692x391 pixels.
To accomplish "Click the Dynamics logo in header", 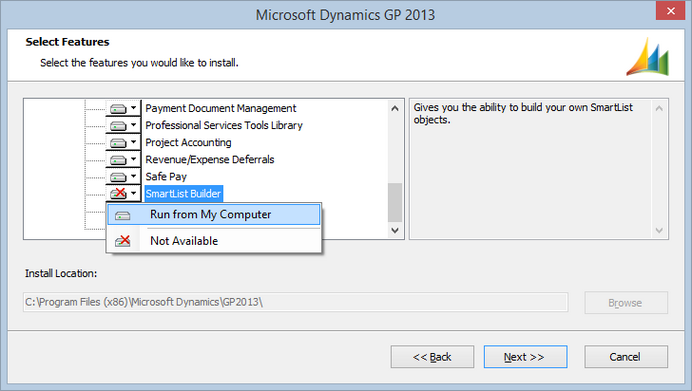I will pos(648,56).
